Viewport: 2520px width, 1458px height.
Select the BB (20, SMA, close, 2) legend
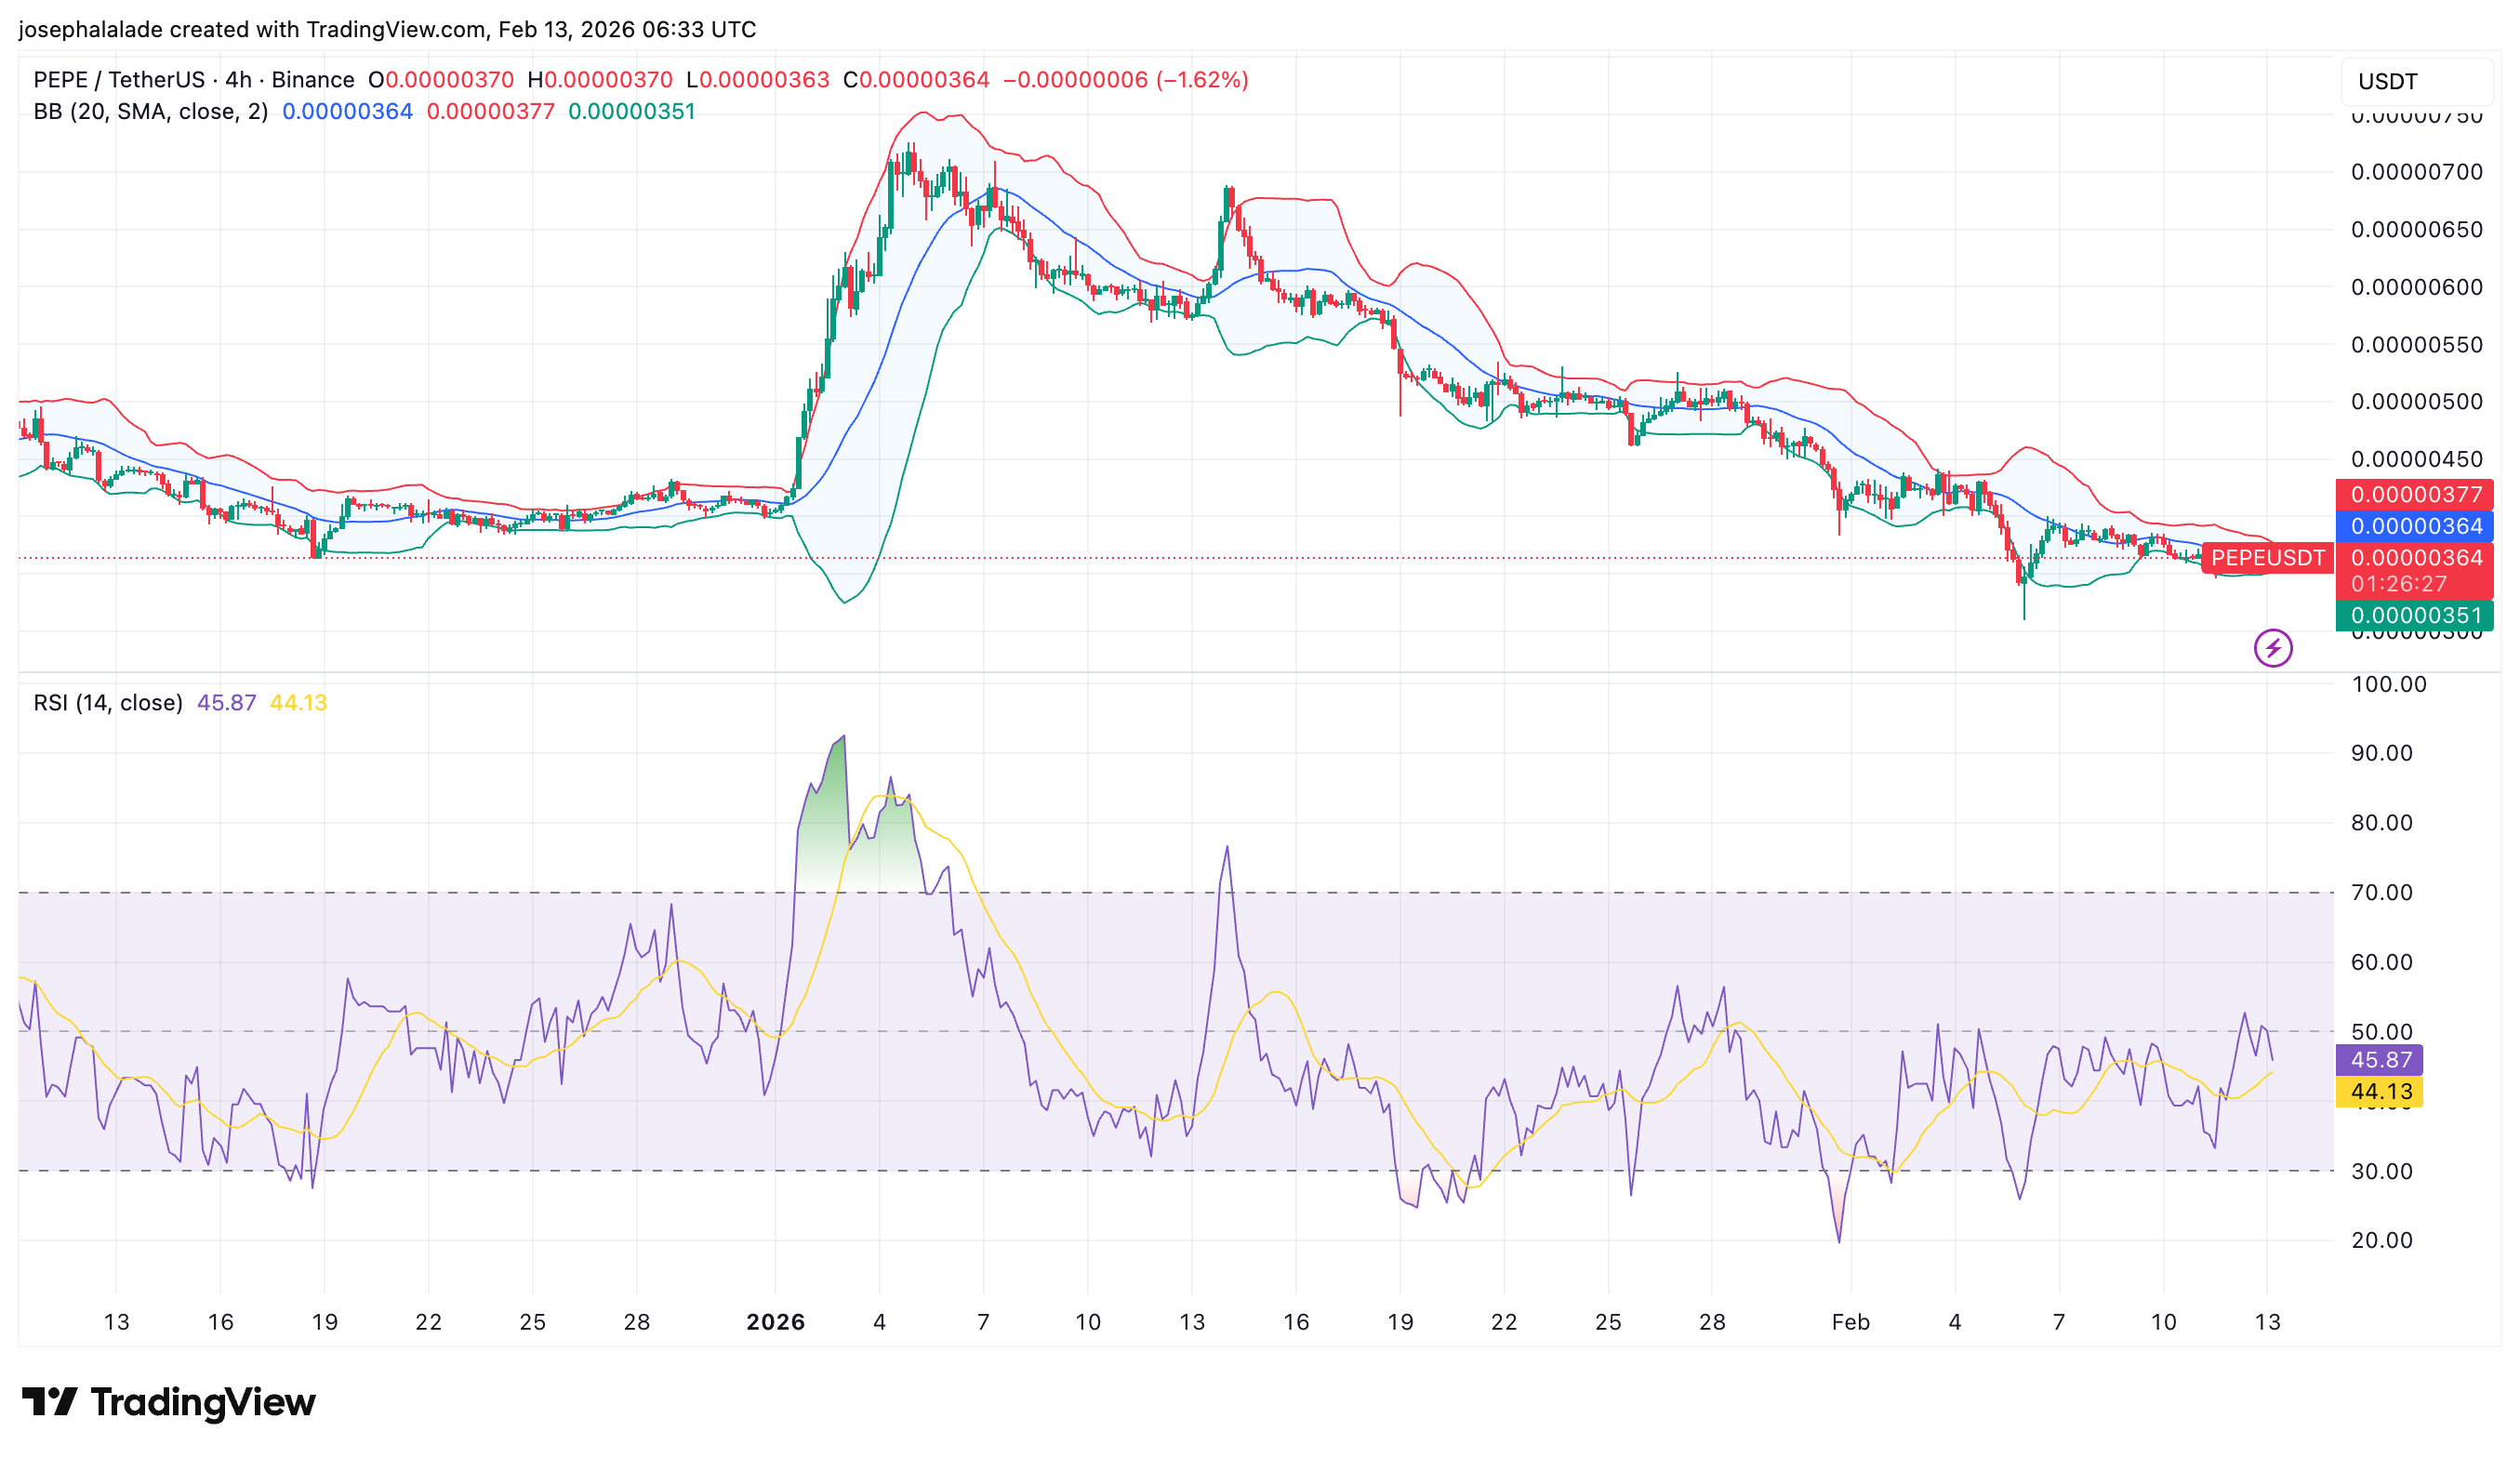150,111
